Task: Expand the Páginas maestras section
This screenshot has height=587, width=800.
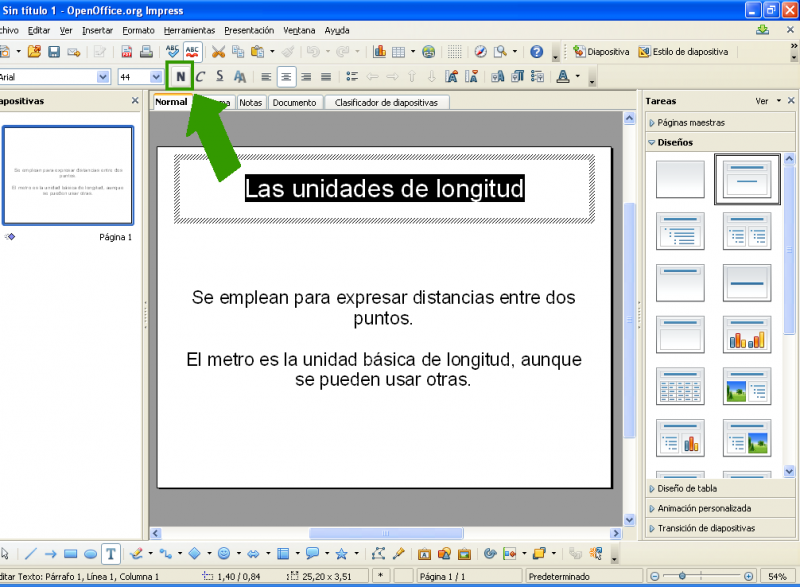Action: (x=690, y=123)
